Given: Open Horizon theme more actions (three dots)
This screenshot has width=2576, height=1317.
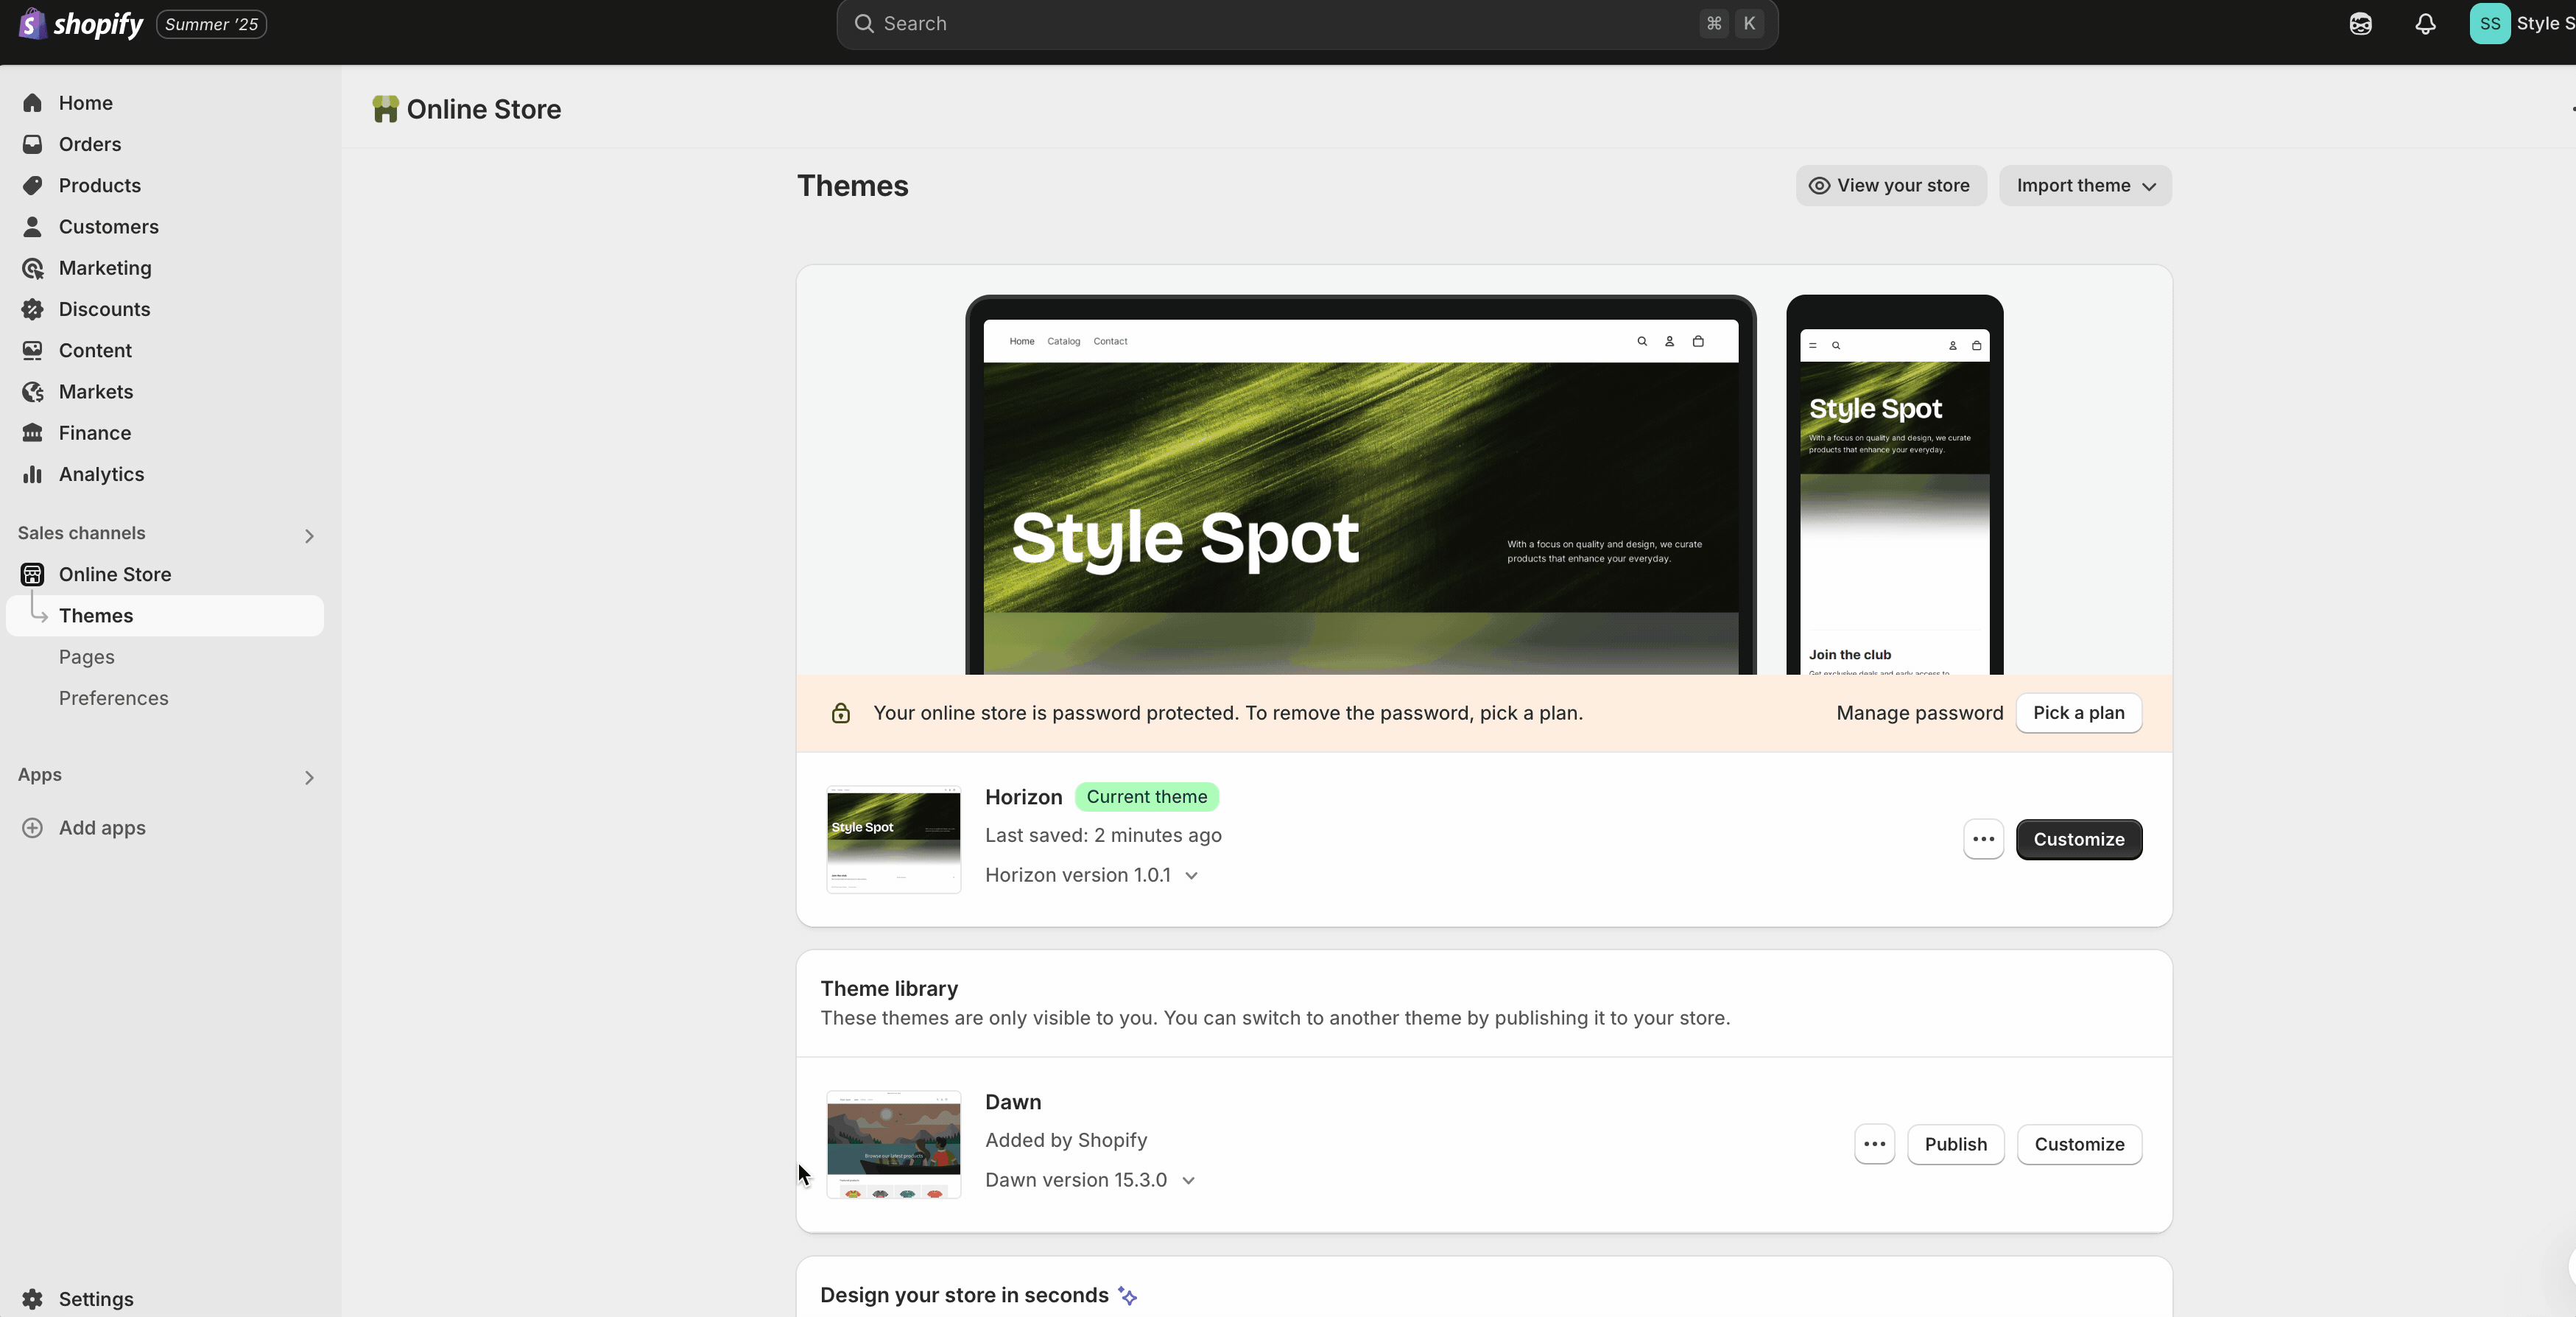Looking at the screenshot, I should coord(1983,839).
